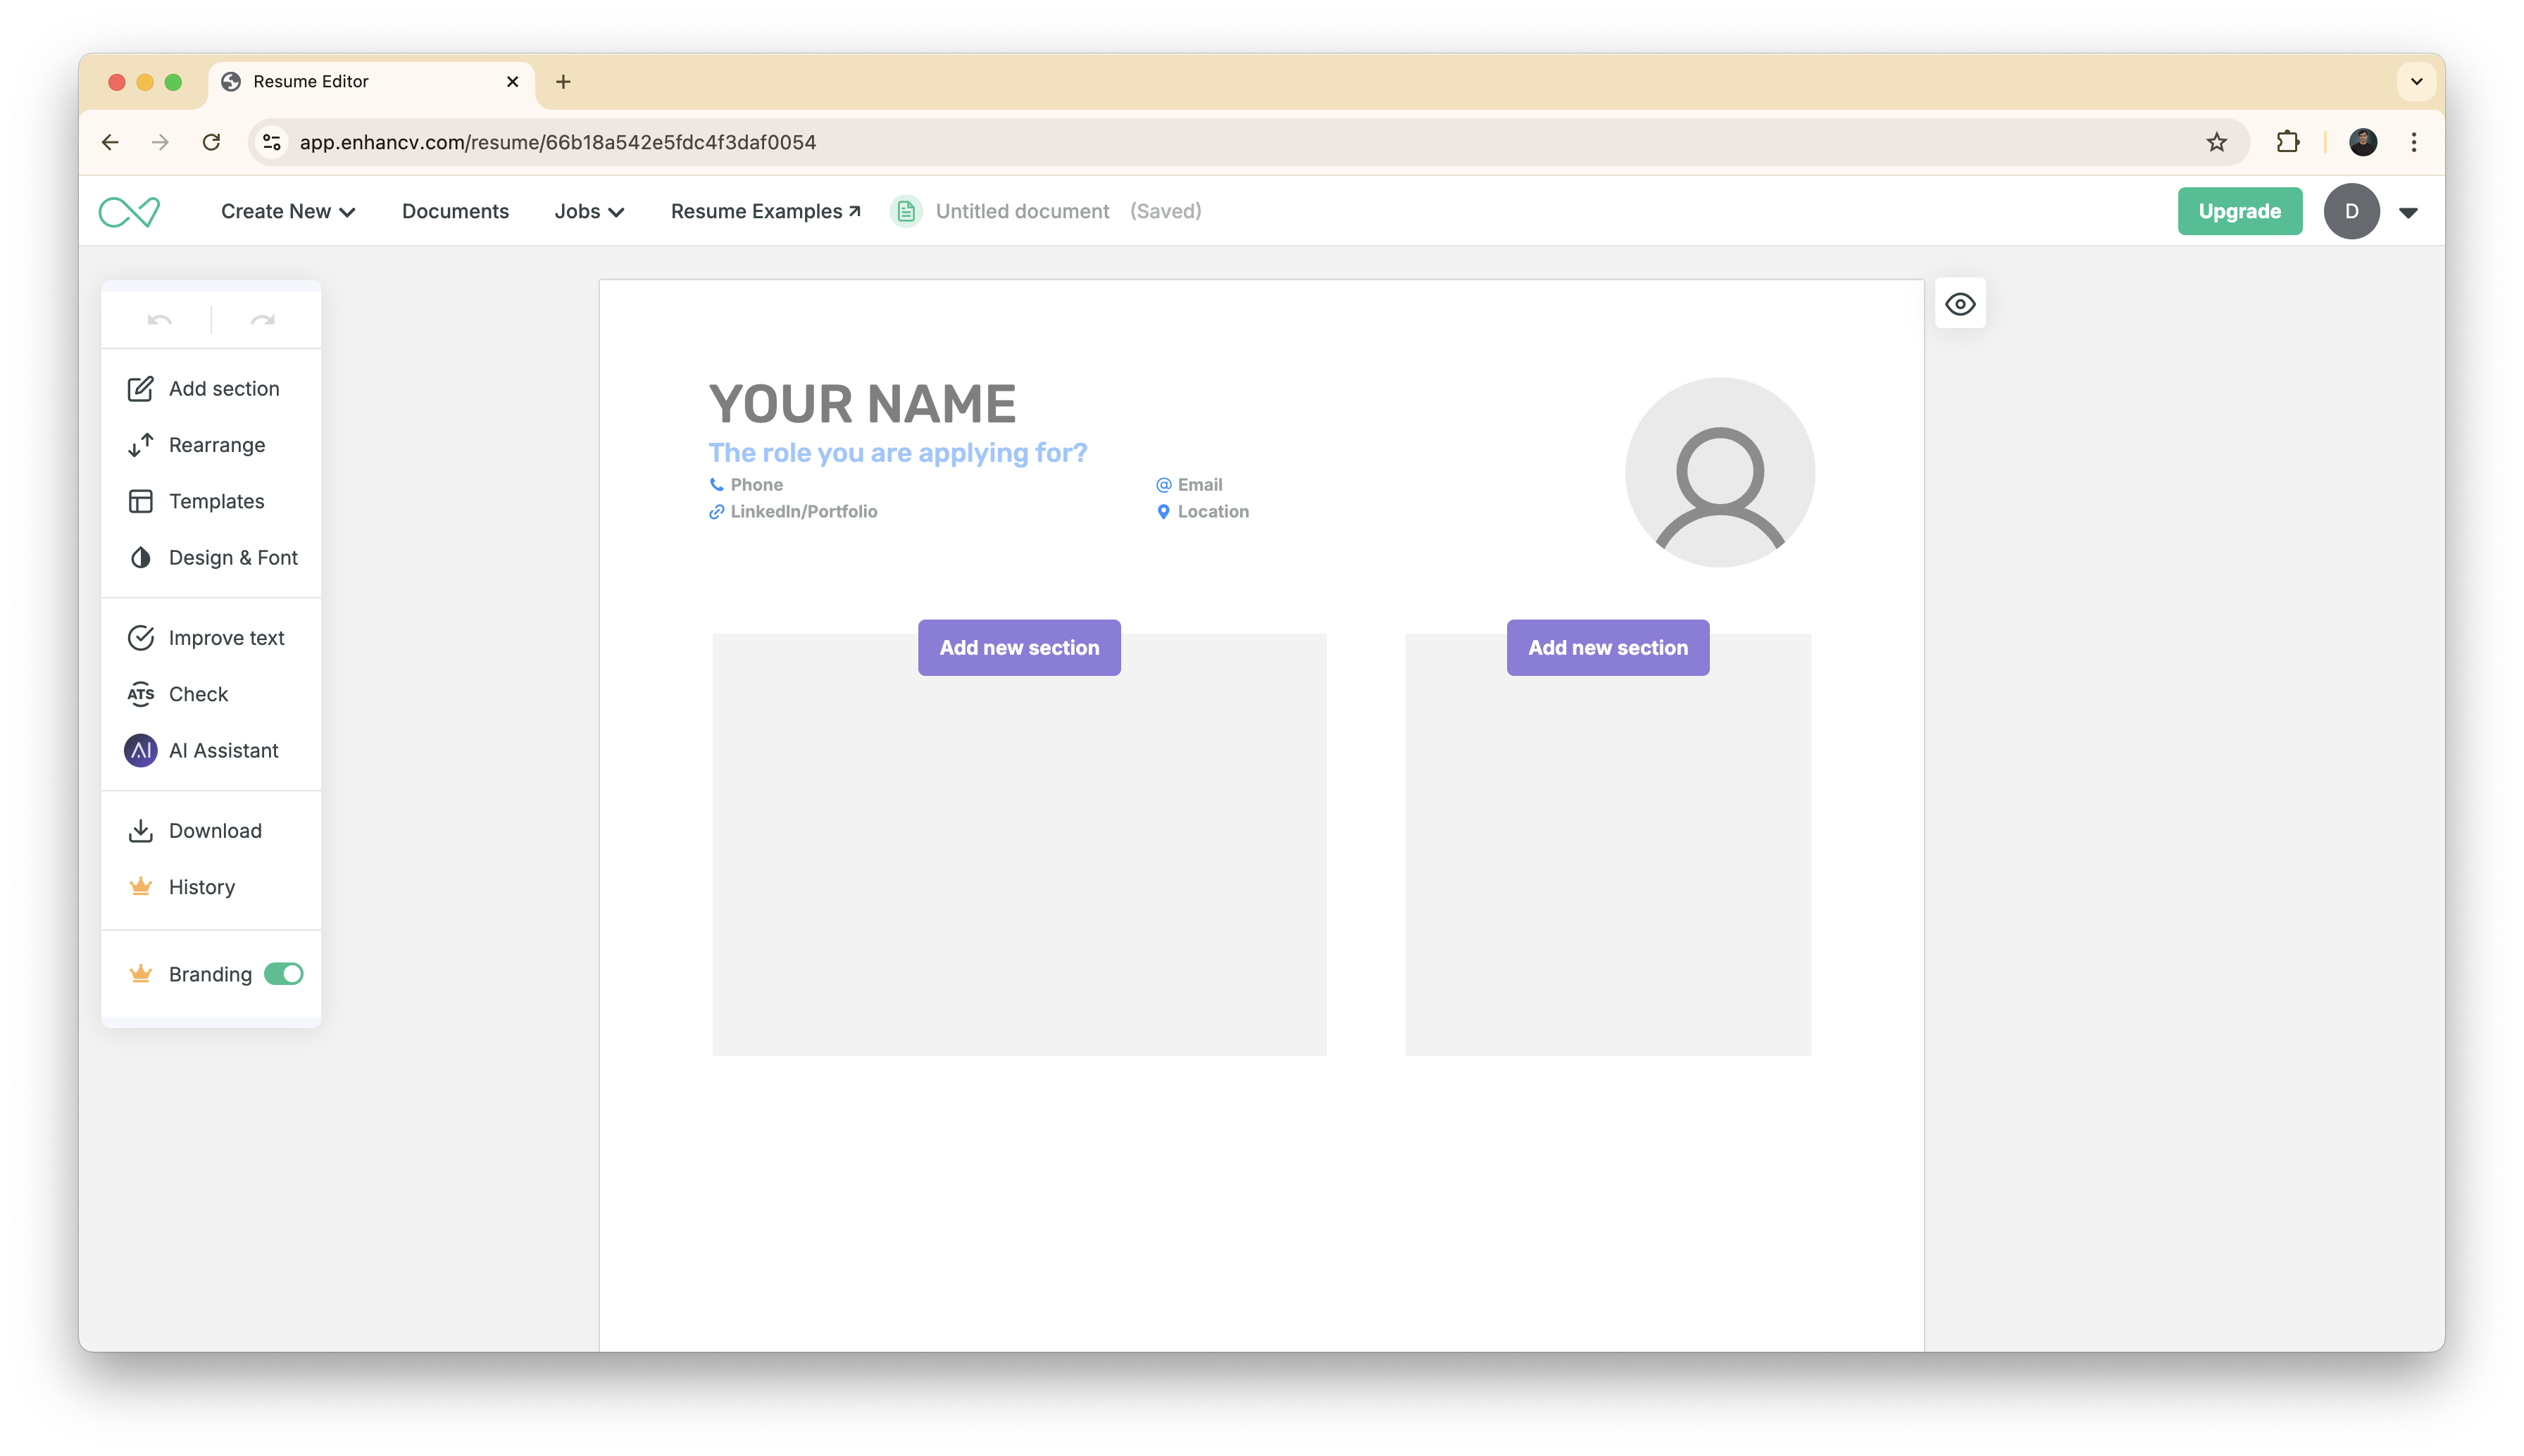Click the Email placeholder text

(1200, 484)
